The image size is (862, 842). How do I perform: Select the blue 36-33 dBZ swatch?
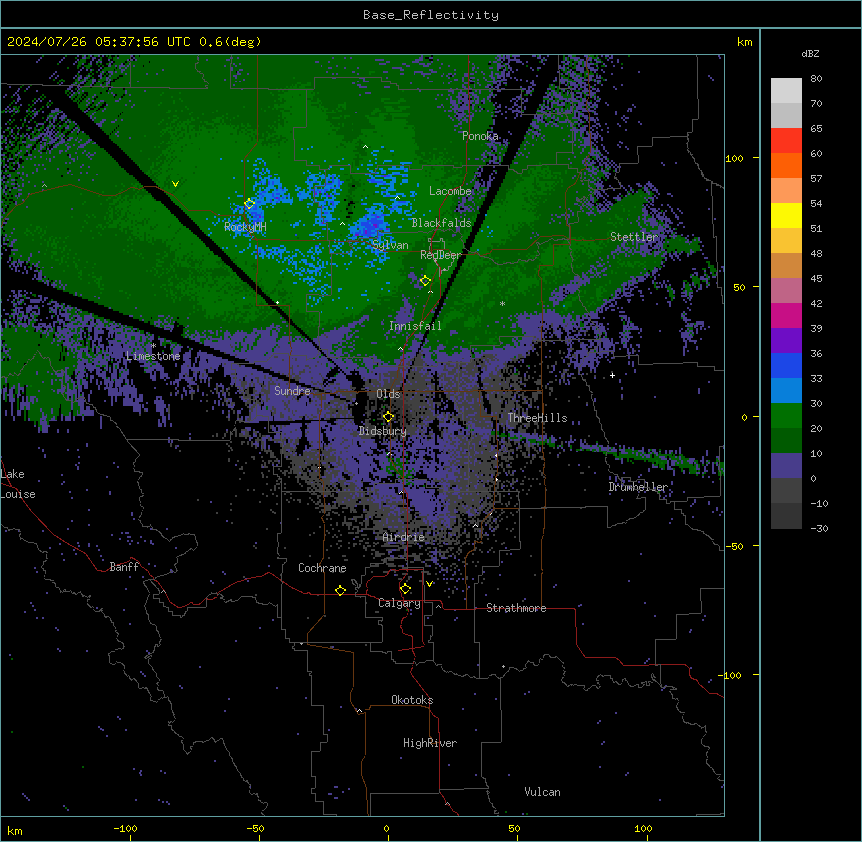click(x=786, y=365)
